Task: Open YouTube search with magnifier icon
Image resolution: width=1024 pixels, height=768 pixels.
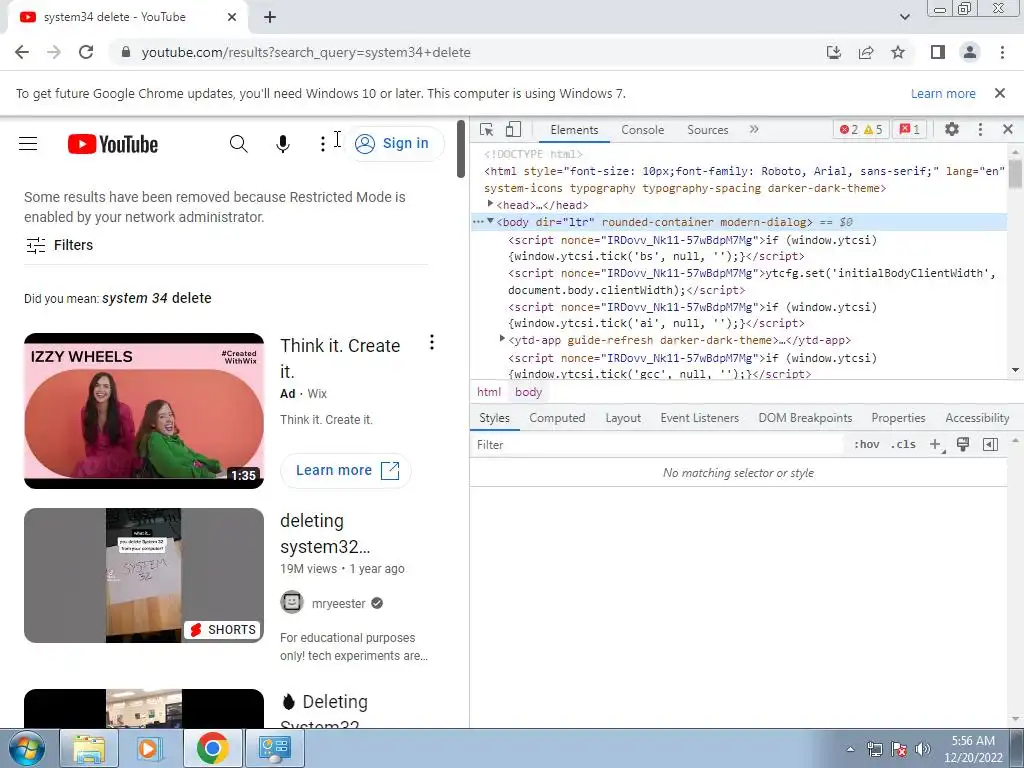Action: [238, 144]
